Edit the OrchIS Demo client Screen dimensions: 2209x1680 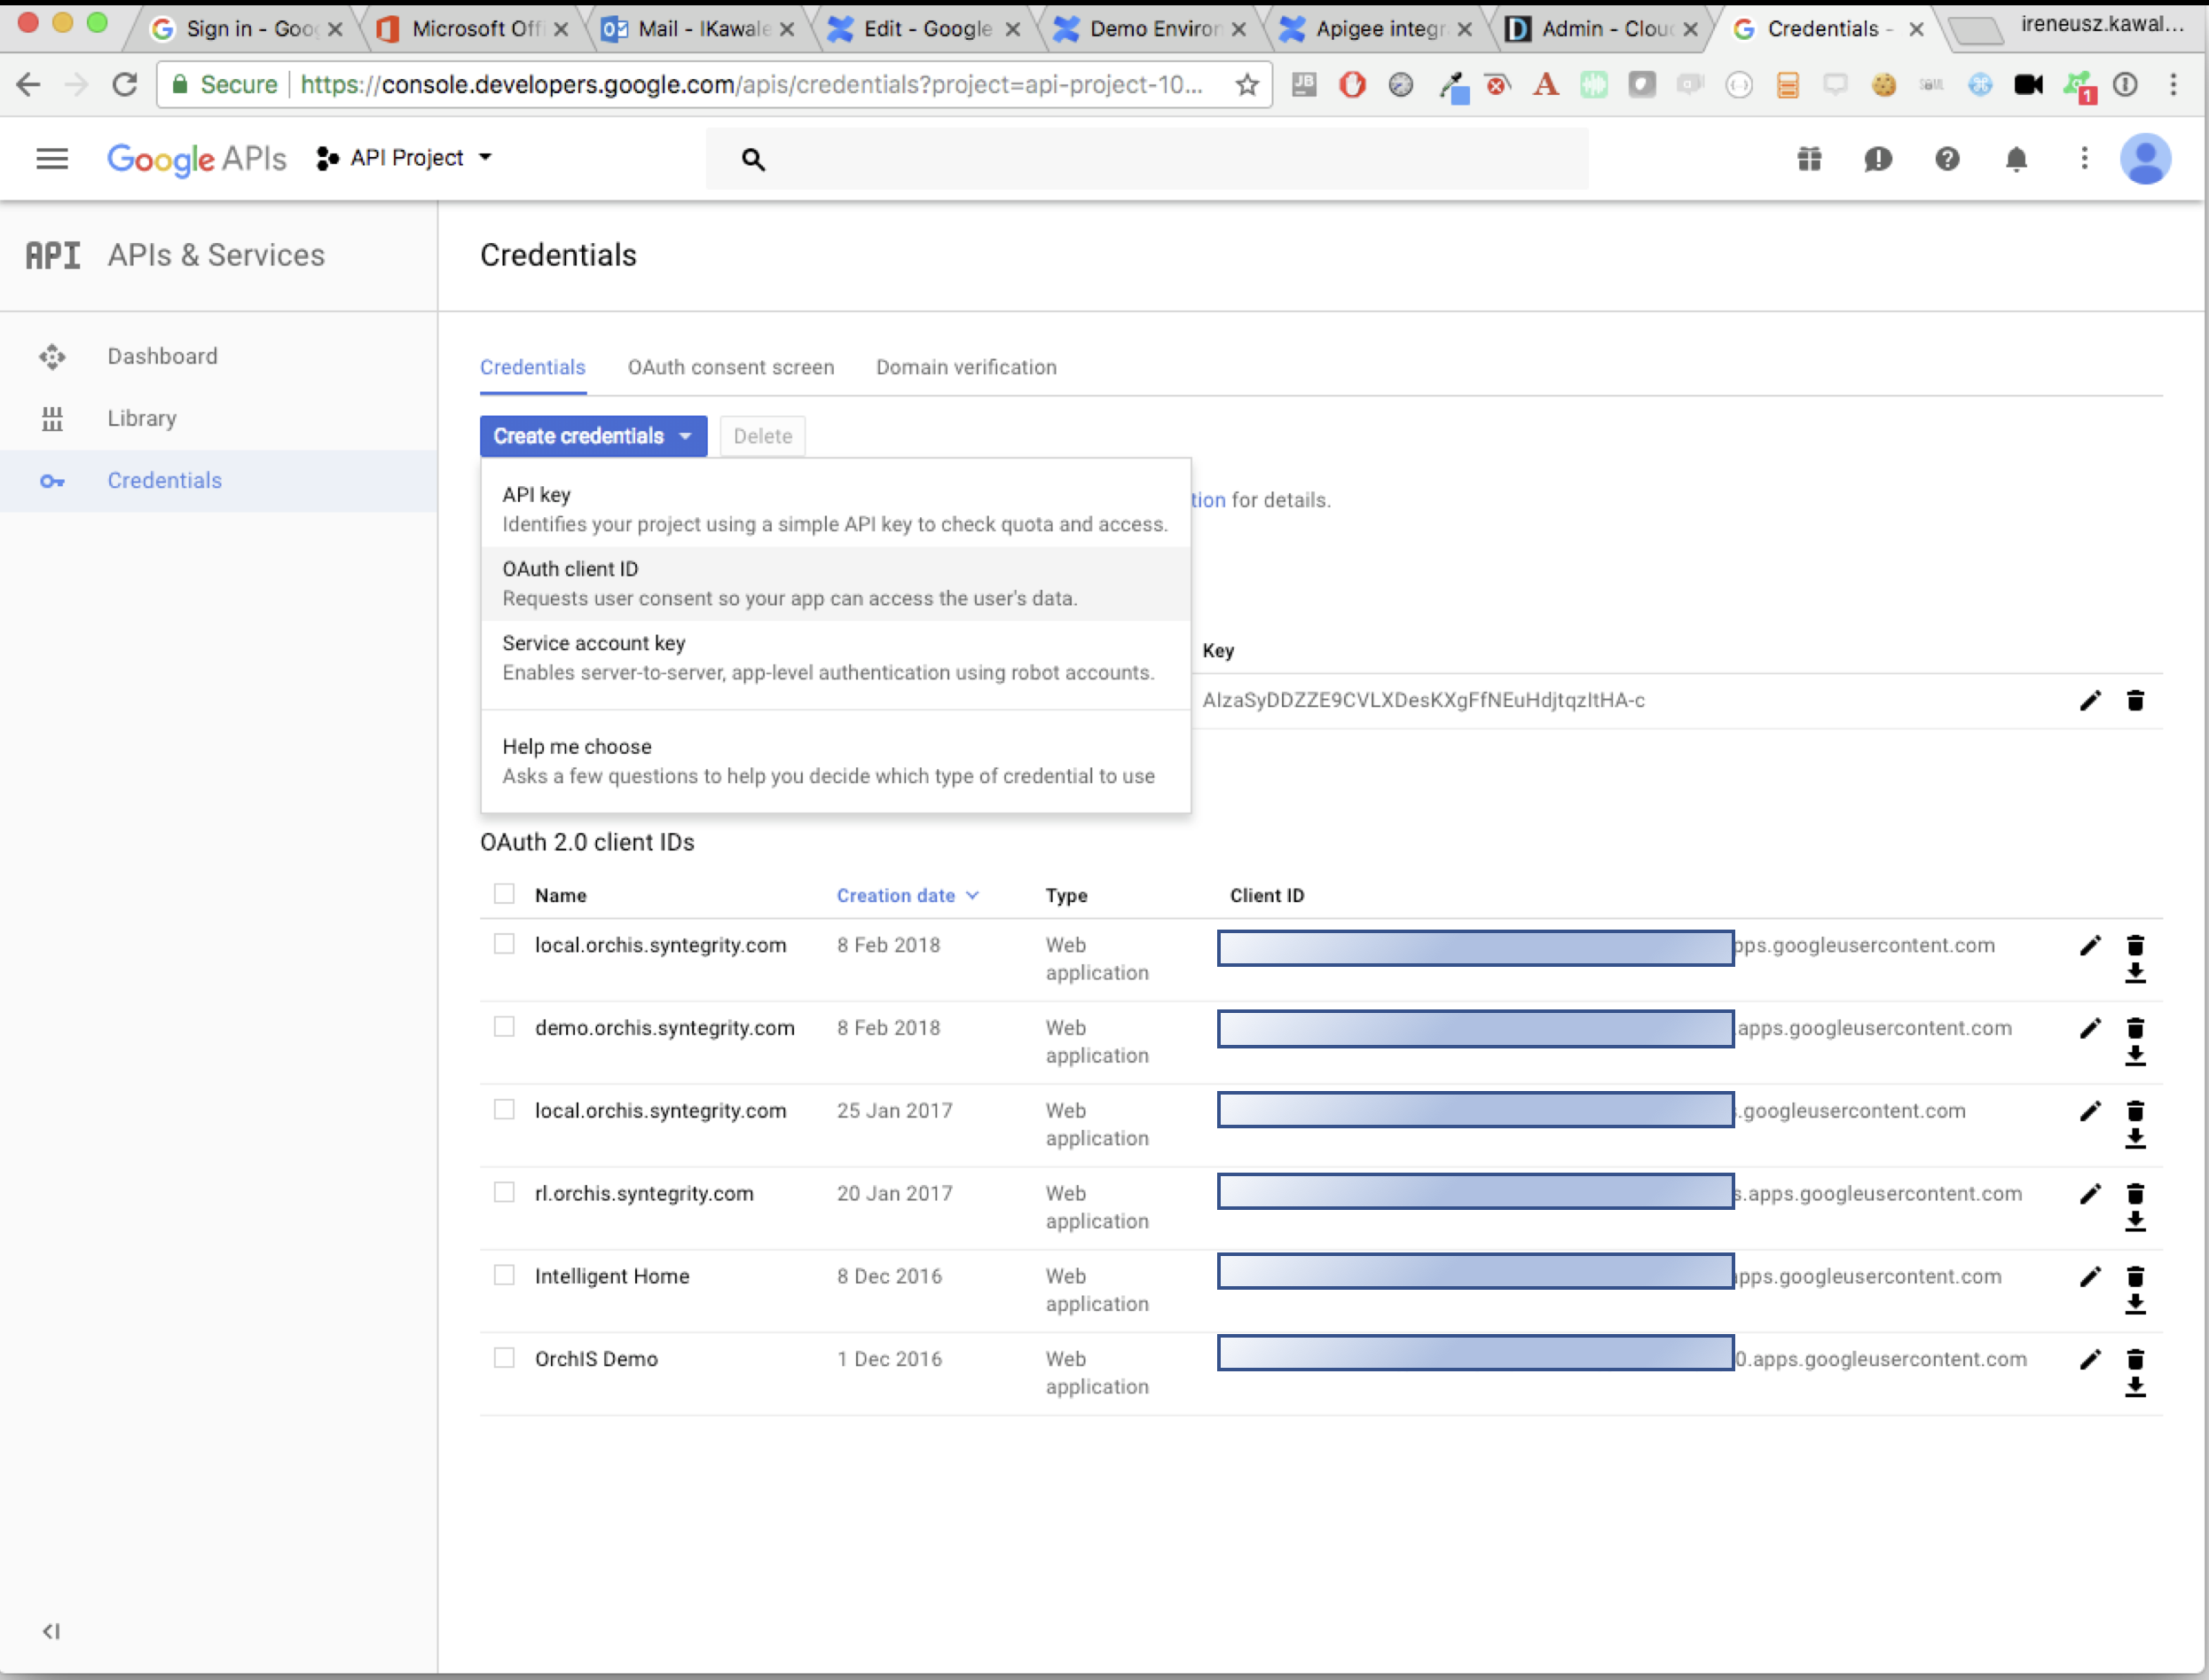coord(2090,1359)
